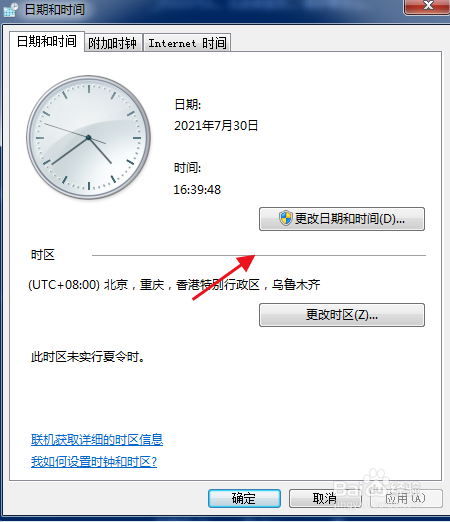Click the 时区 section label
Screen dimensions: 450x522
click(x=43, y=255)
